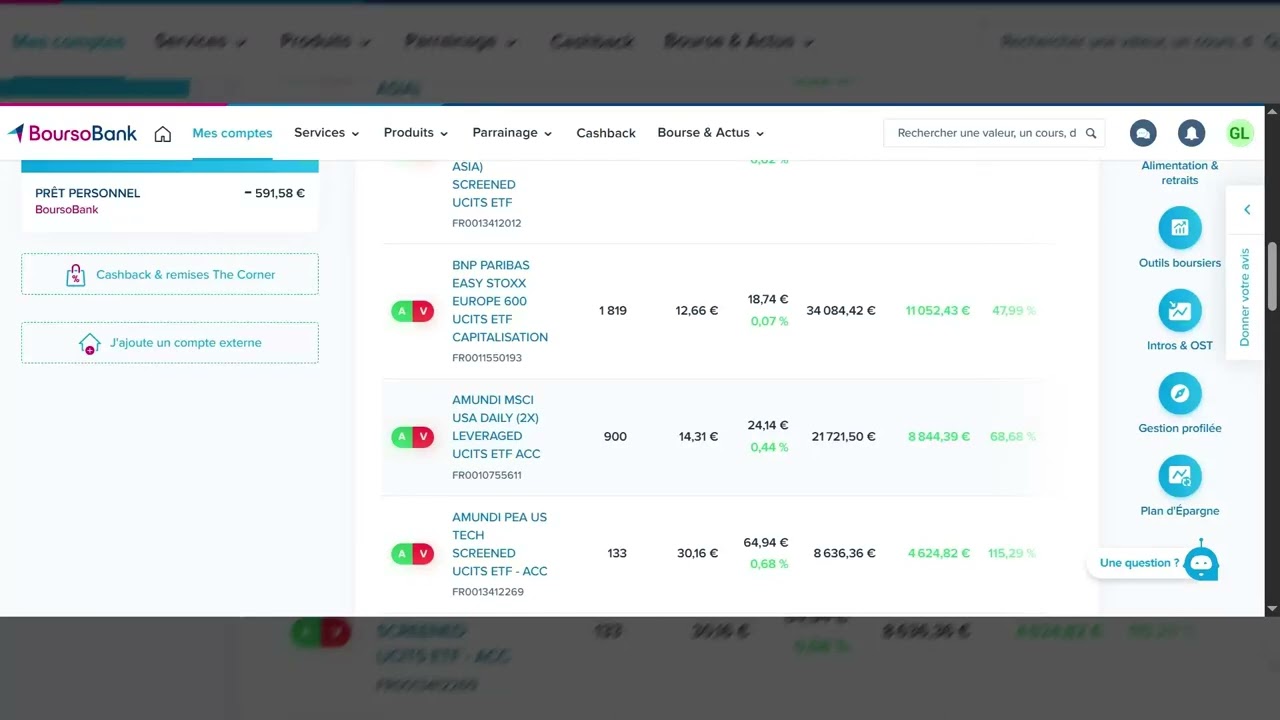The width and height of the screenshot is (1280, 720).
Task: Click cost price 30,16 €
Action: 698,553
